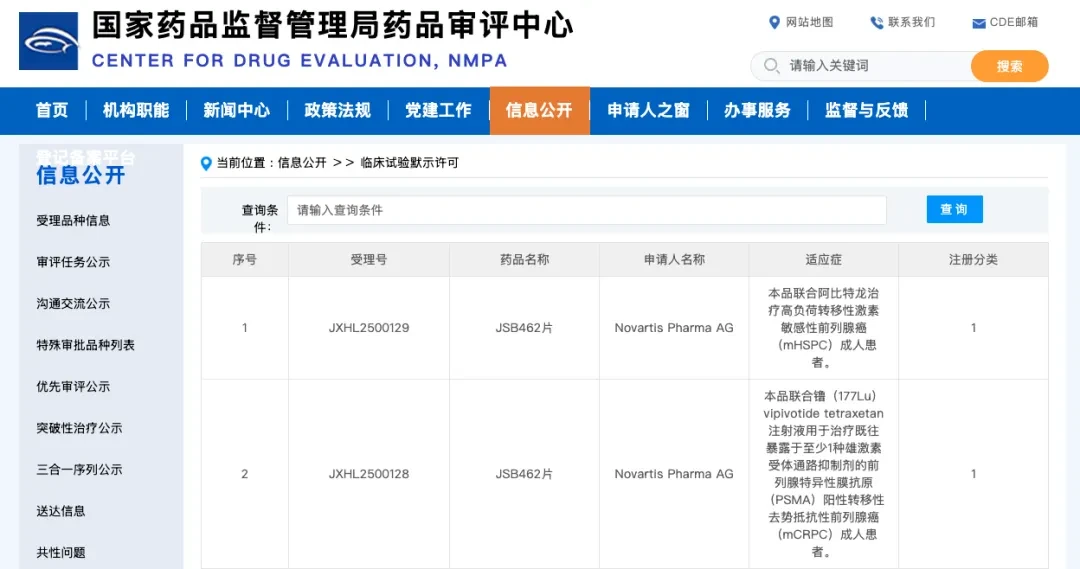Click the blue 查询 button

[954, 209]
